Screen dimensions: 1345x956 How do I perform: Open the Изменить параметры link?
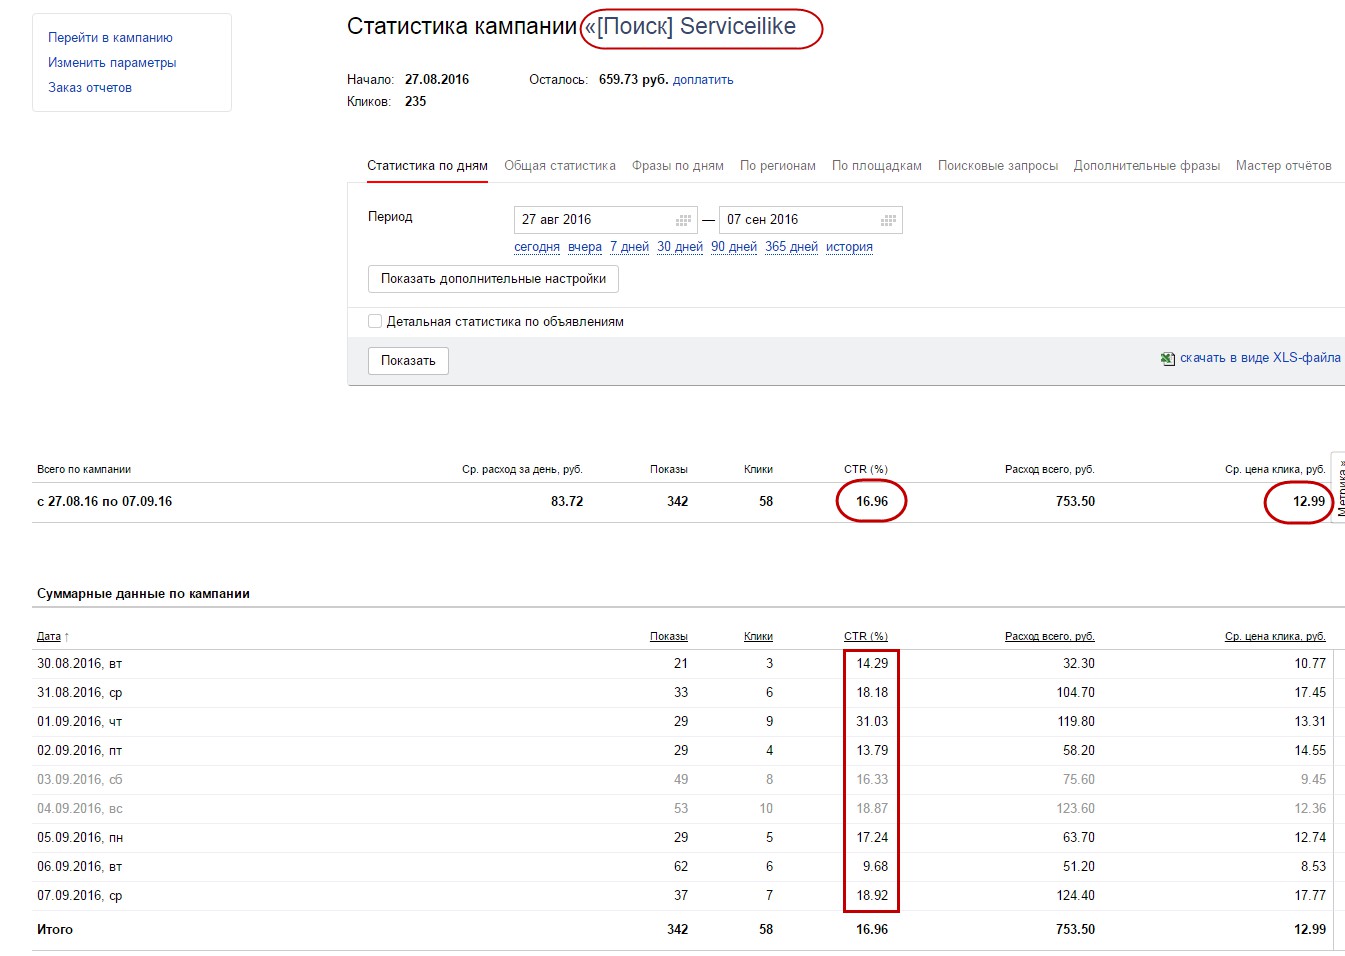click(x=112, y=63)
